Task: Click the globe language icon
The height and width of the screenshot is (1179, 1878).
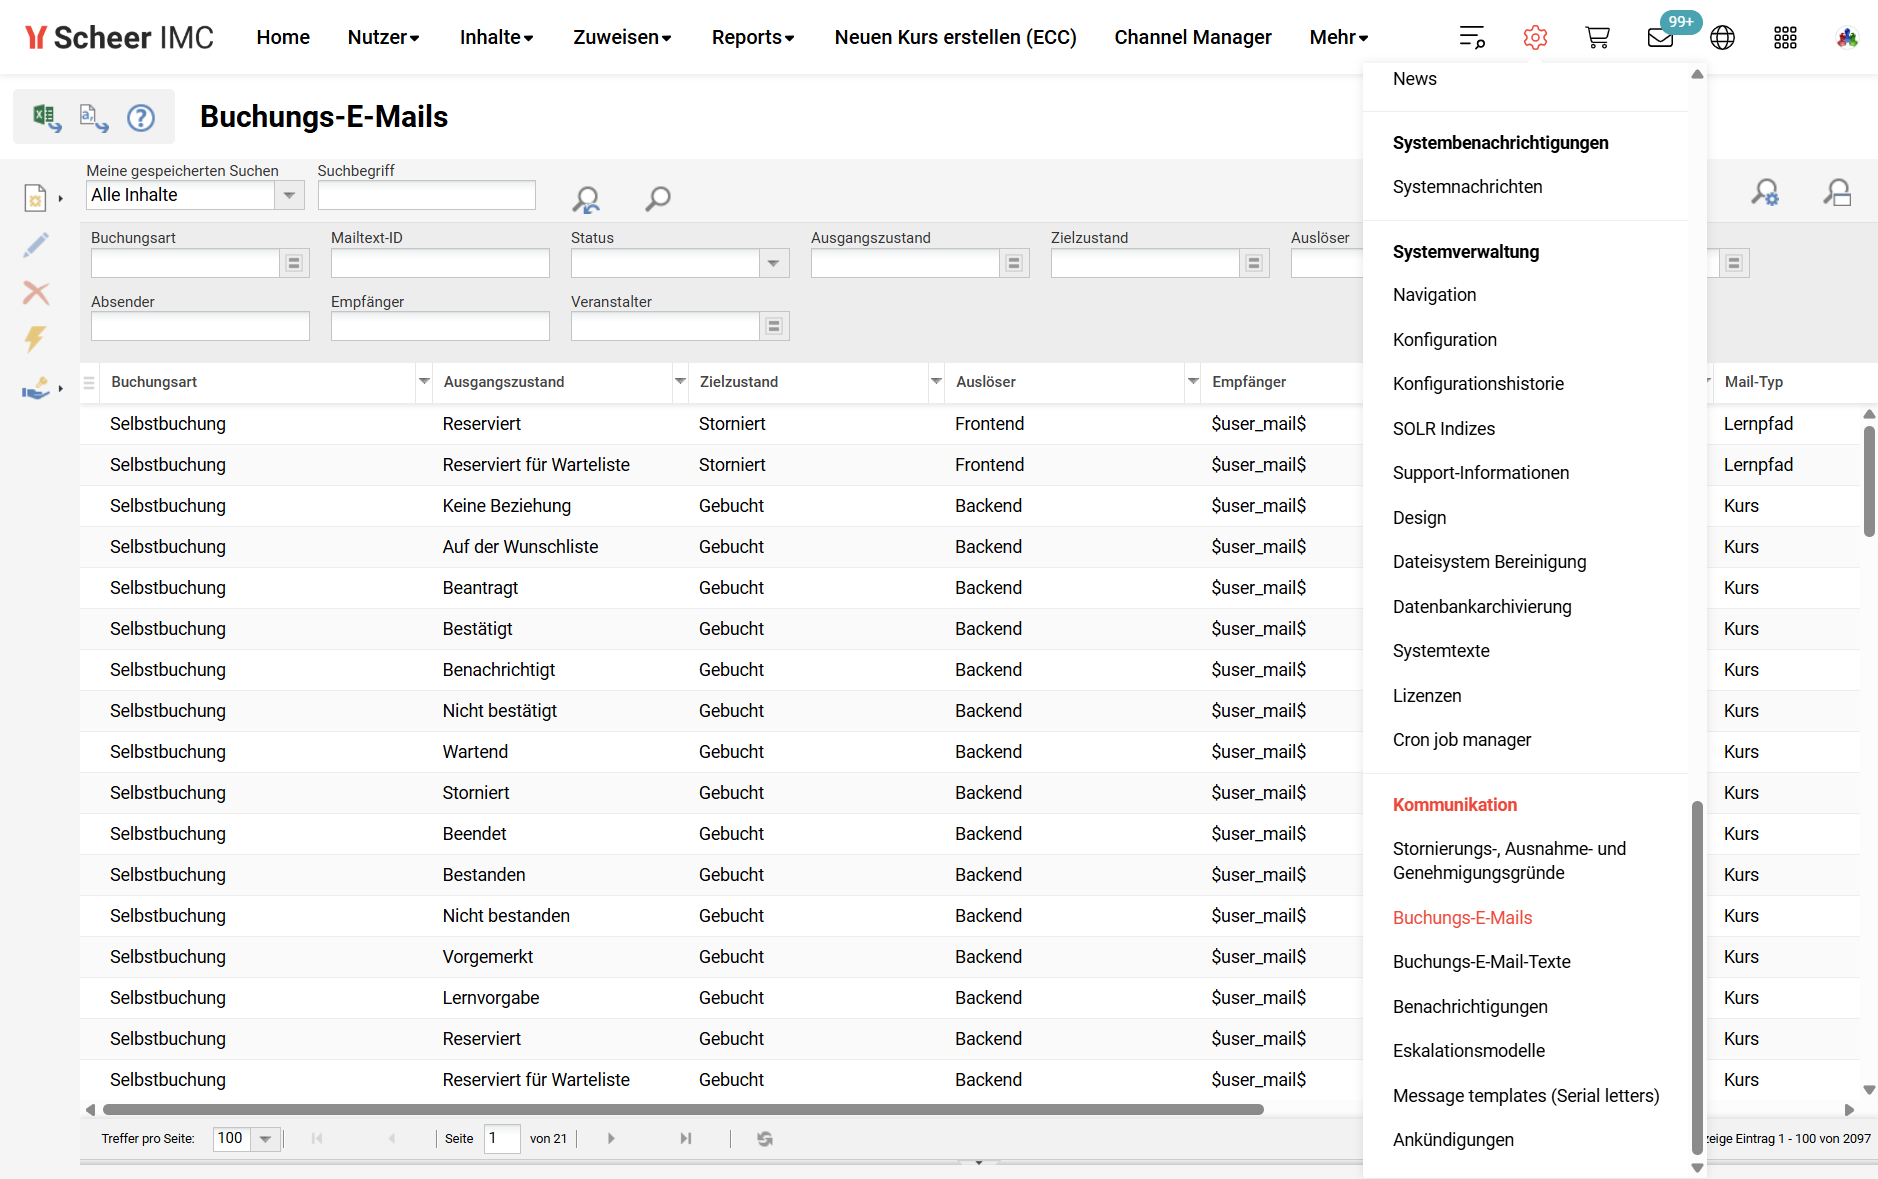Action: (1722, 38)
